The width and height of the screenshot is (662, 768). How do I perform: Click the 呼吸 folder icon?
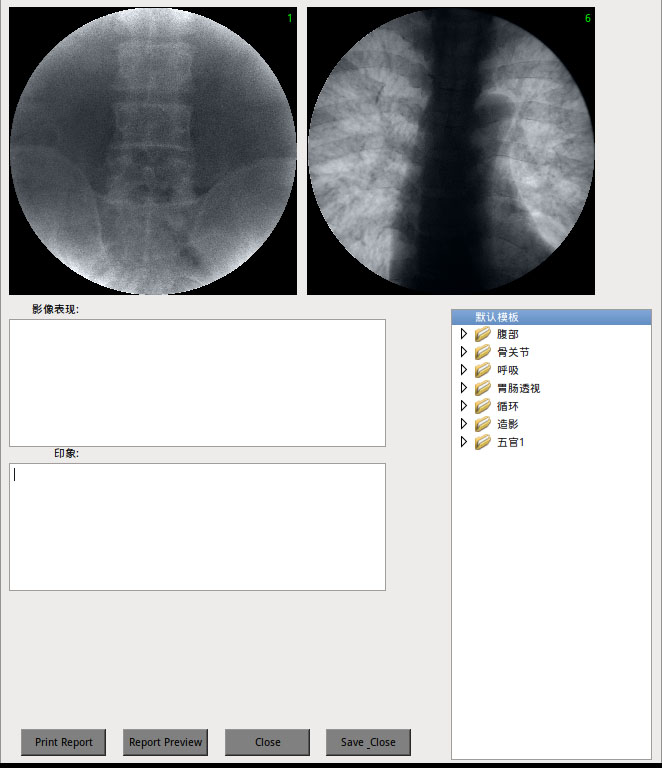(x=482, y=370)
